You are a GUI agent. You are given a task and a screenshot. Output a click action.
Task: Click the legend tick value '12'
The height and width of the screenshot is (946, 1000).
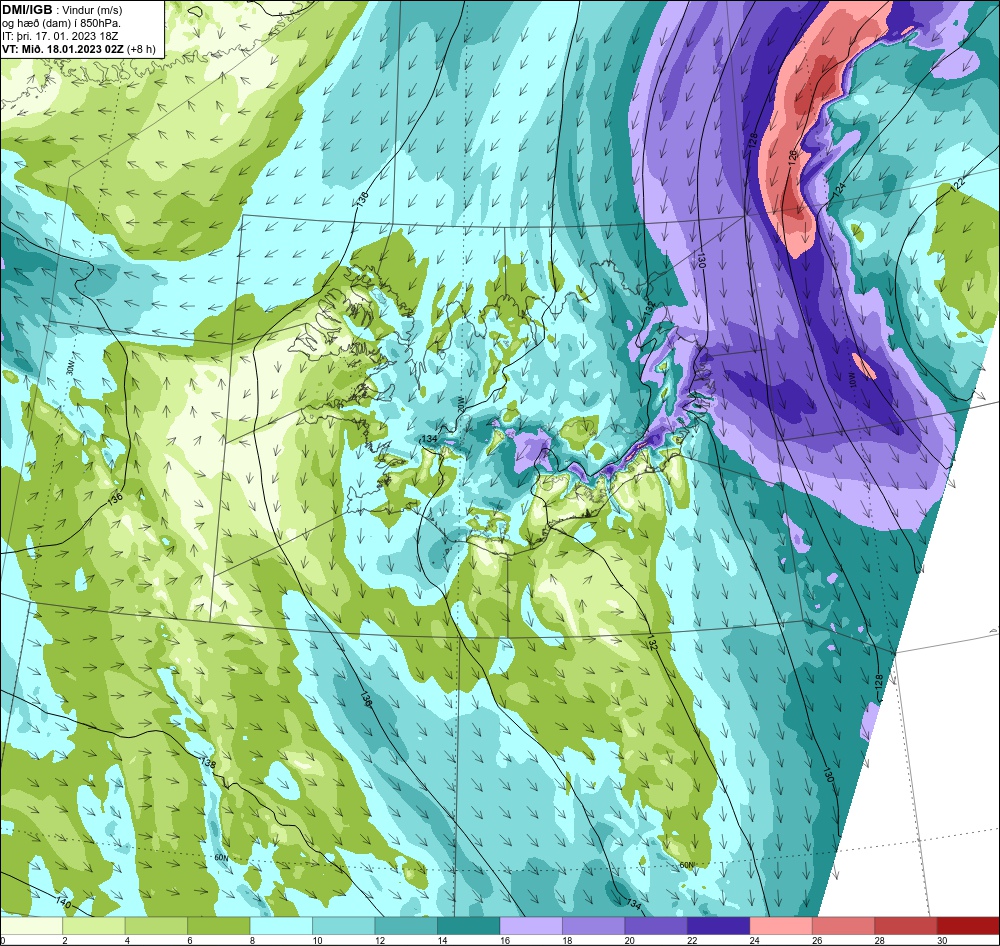pyautogui.click(x=378, y=940)
